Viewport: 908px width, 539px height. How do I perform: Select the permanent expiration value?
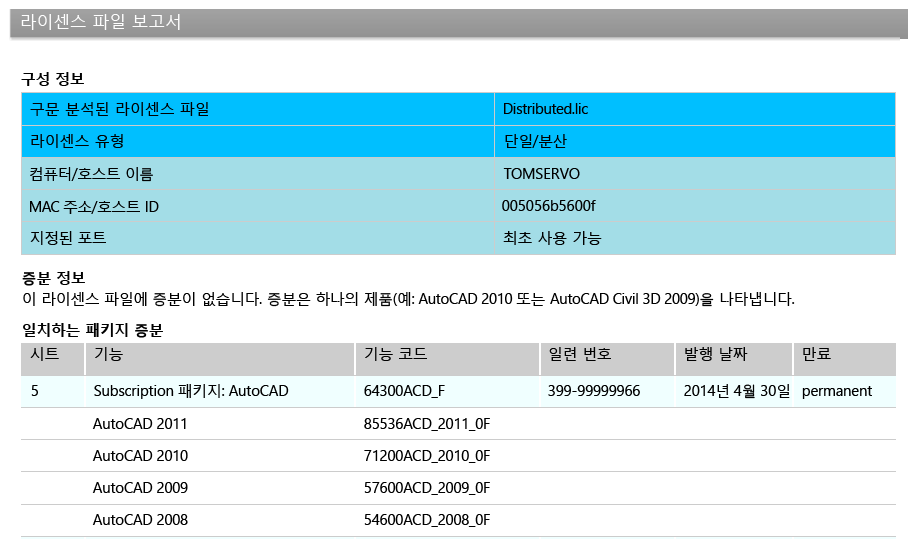837,391
